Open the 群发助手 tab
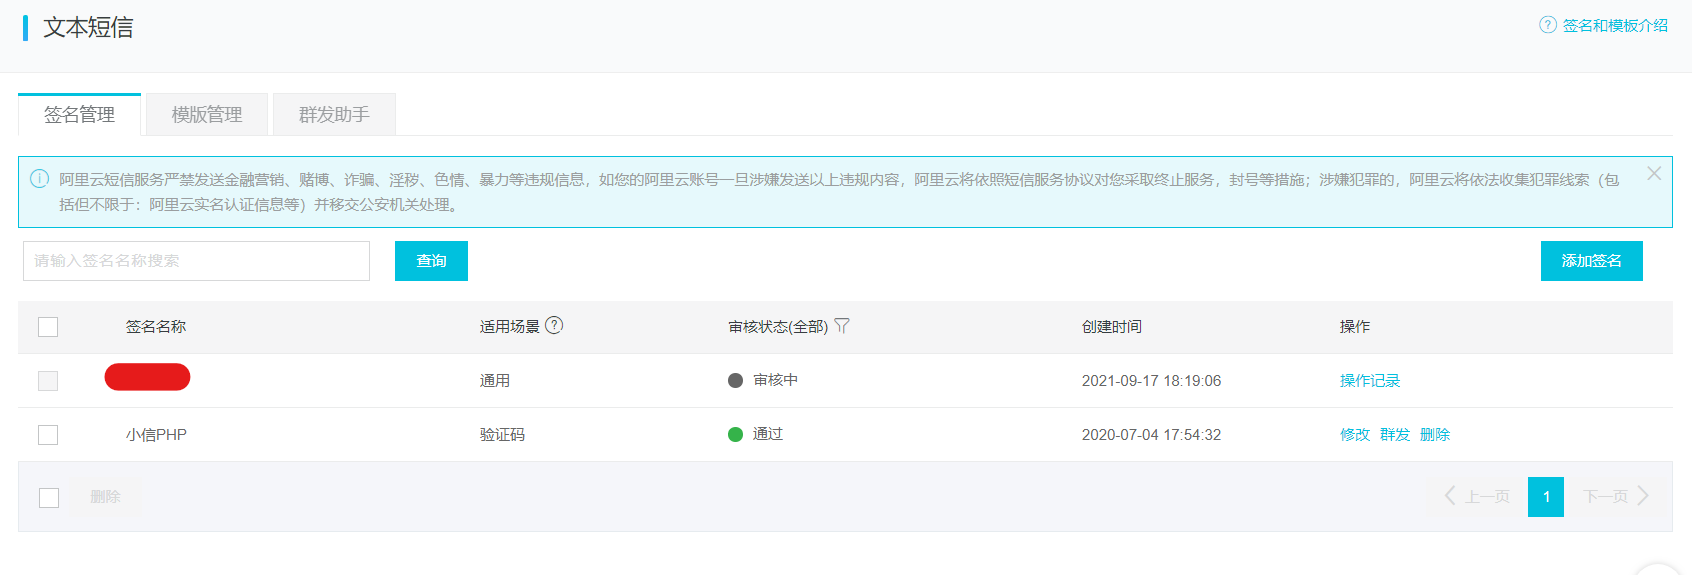 click(334, 115)
